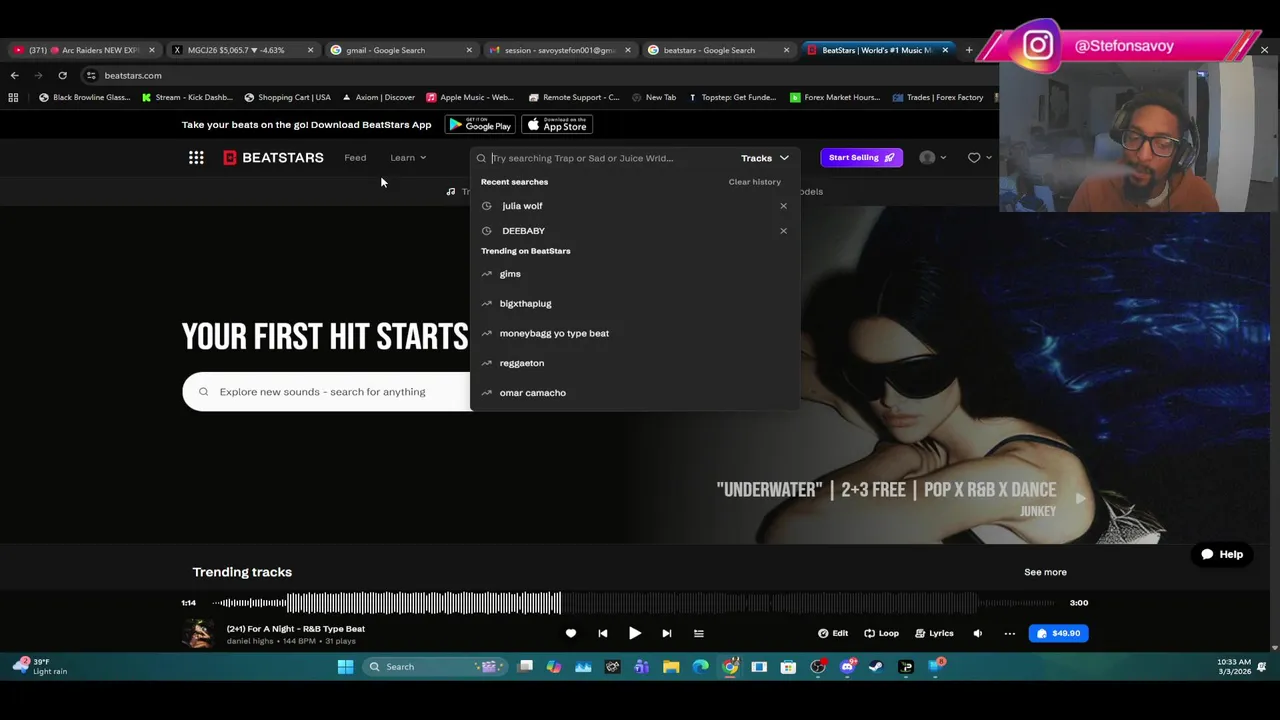Show Lyrics for the playing track
The width and height of the screenshot is (1280, 720).
[x=934, y=633]
